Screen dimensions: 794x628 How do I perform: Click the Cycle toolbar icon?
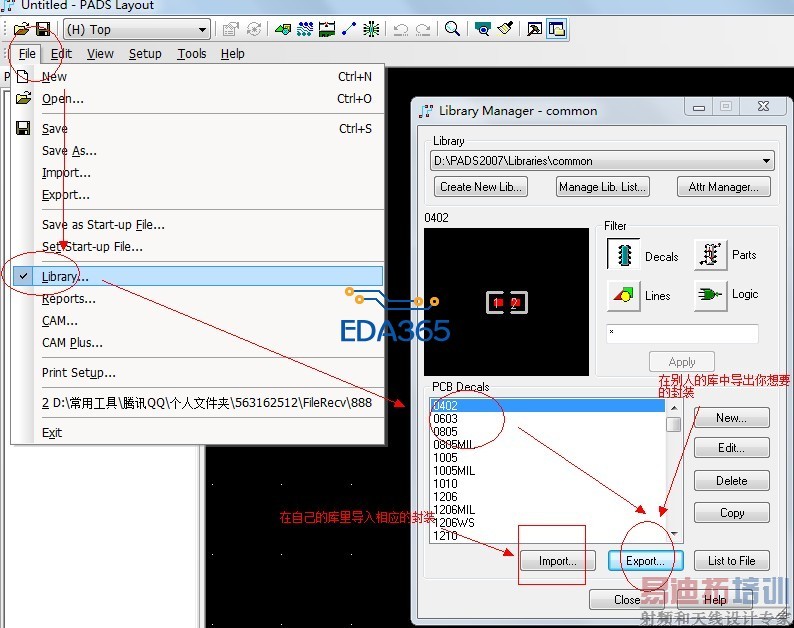254,29
